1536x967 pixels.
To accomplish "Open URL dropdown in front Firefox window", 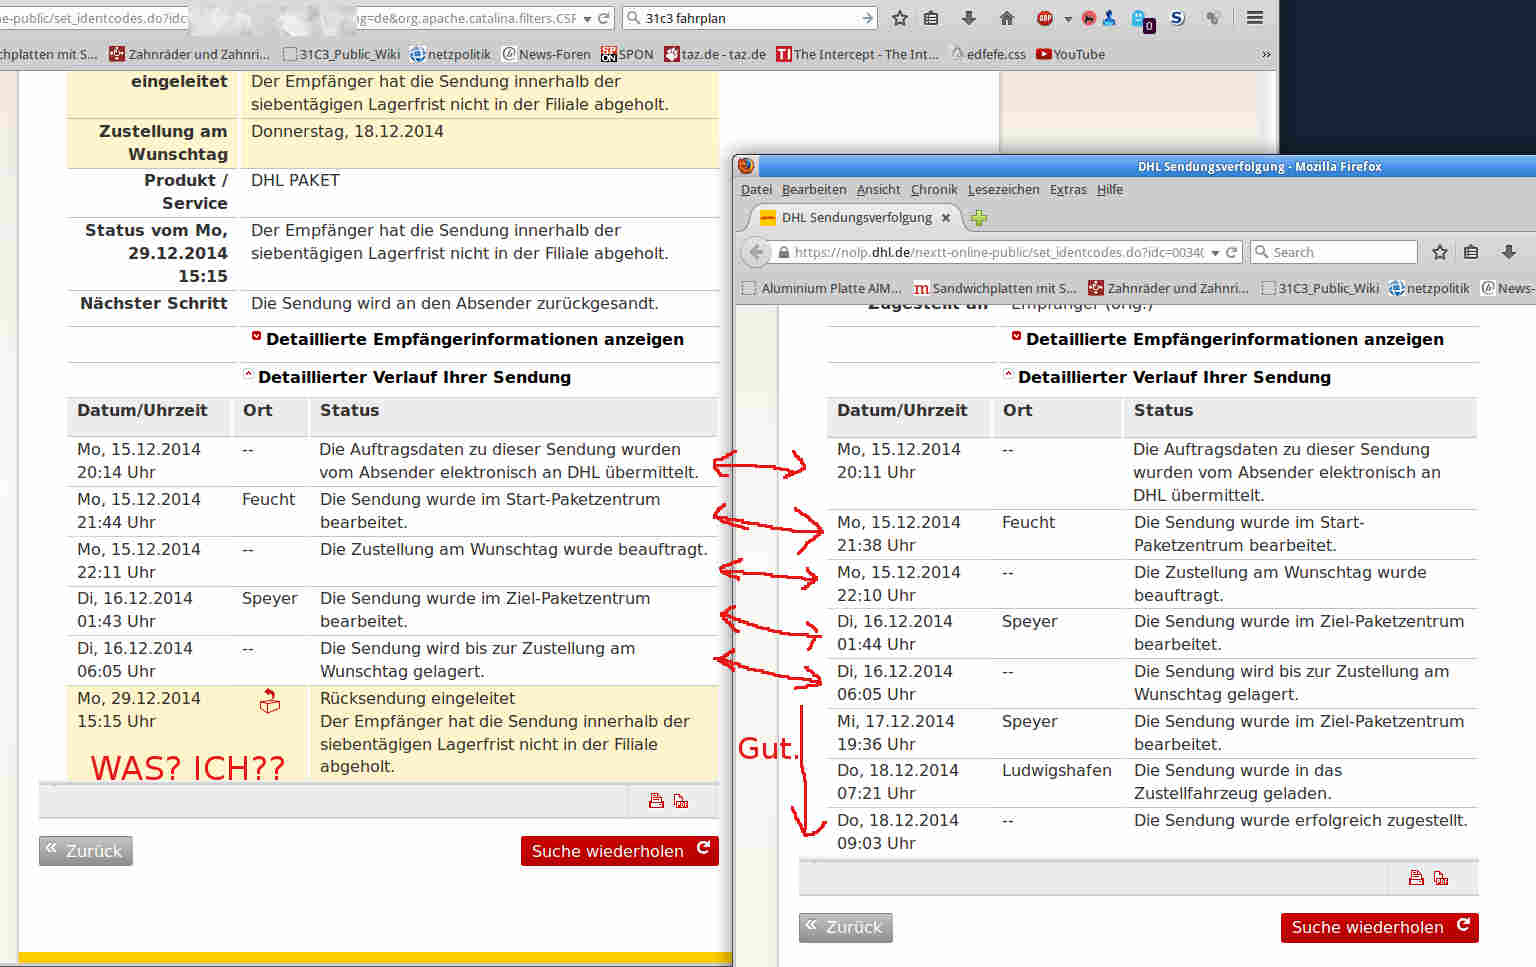I will tap(1215, 253).
